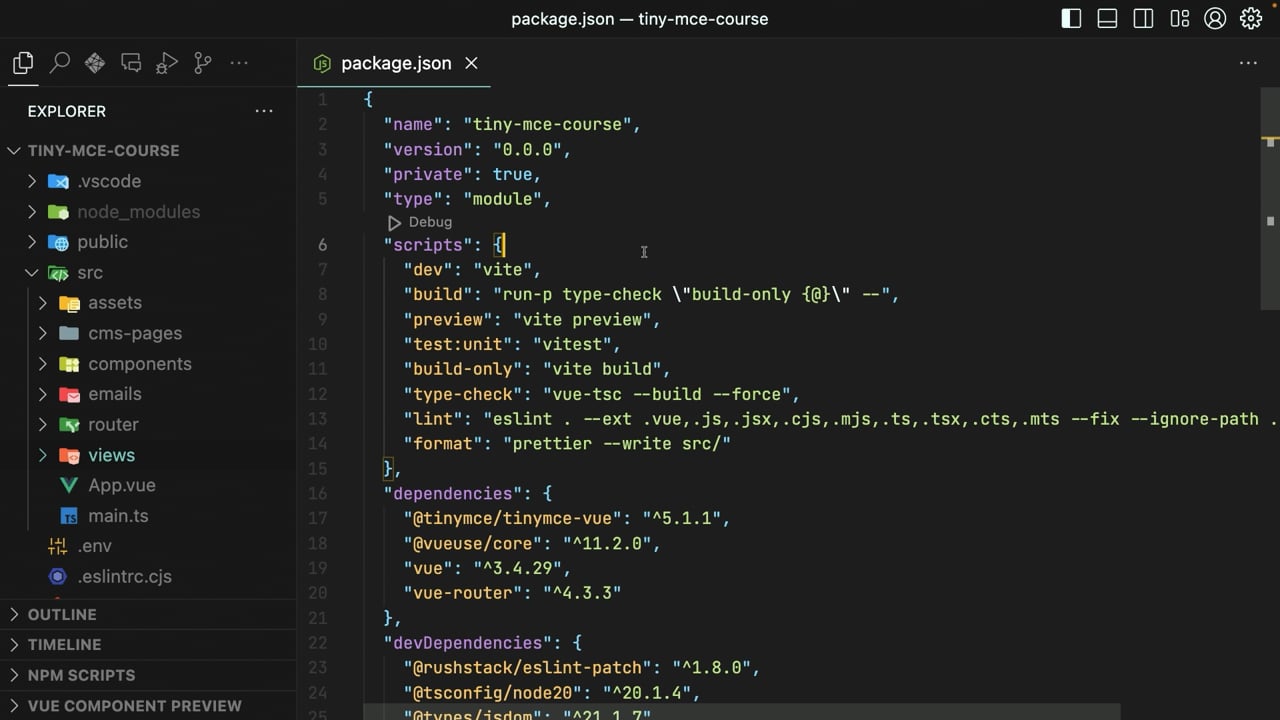Open main.ts from the file tree
Image resolution: width=1280 pixels, height=720 pixels.
118,516
